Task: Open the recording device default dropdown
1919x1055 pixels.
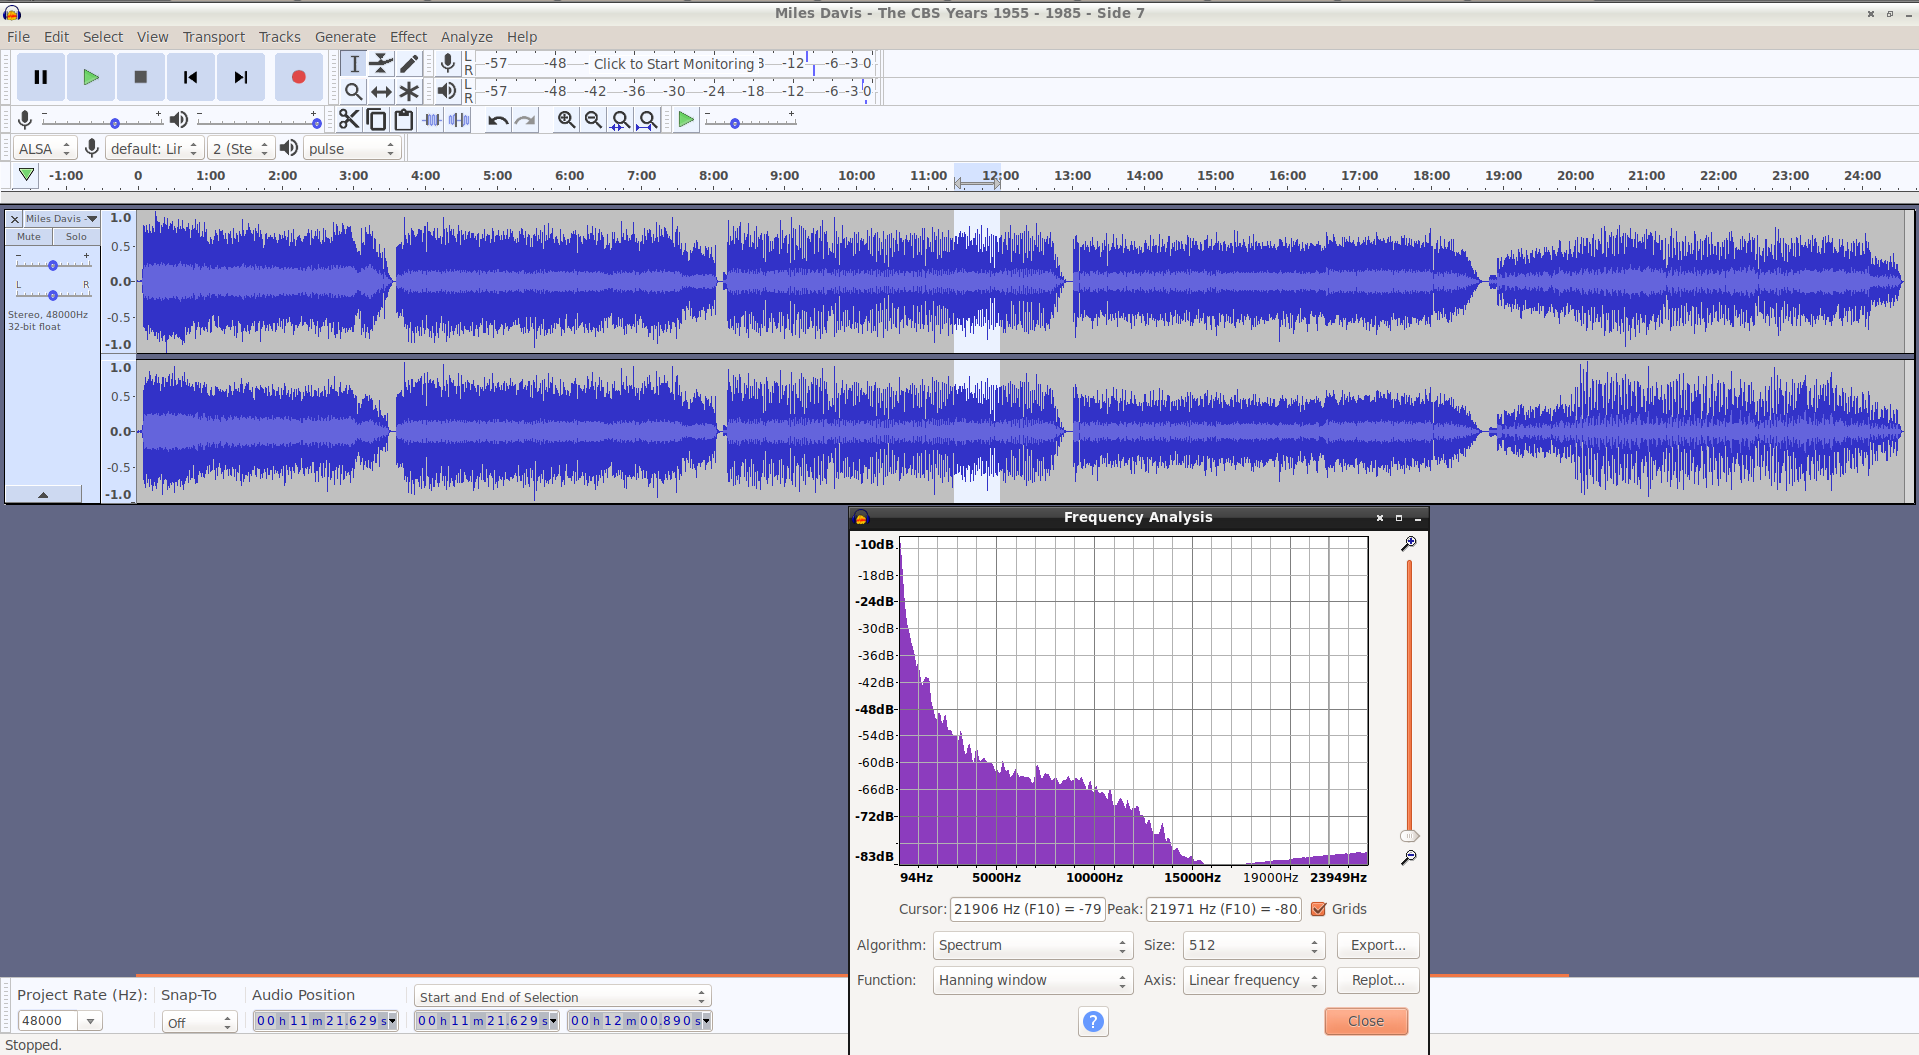Action: coord(154,148)
